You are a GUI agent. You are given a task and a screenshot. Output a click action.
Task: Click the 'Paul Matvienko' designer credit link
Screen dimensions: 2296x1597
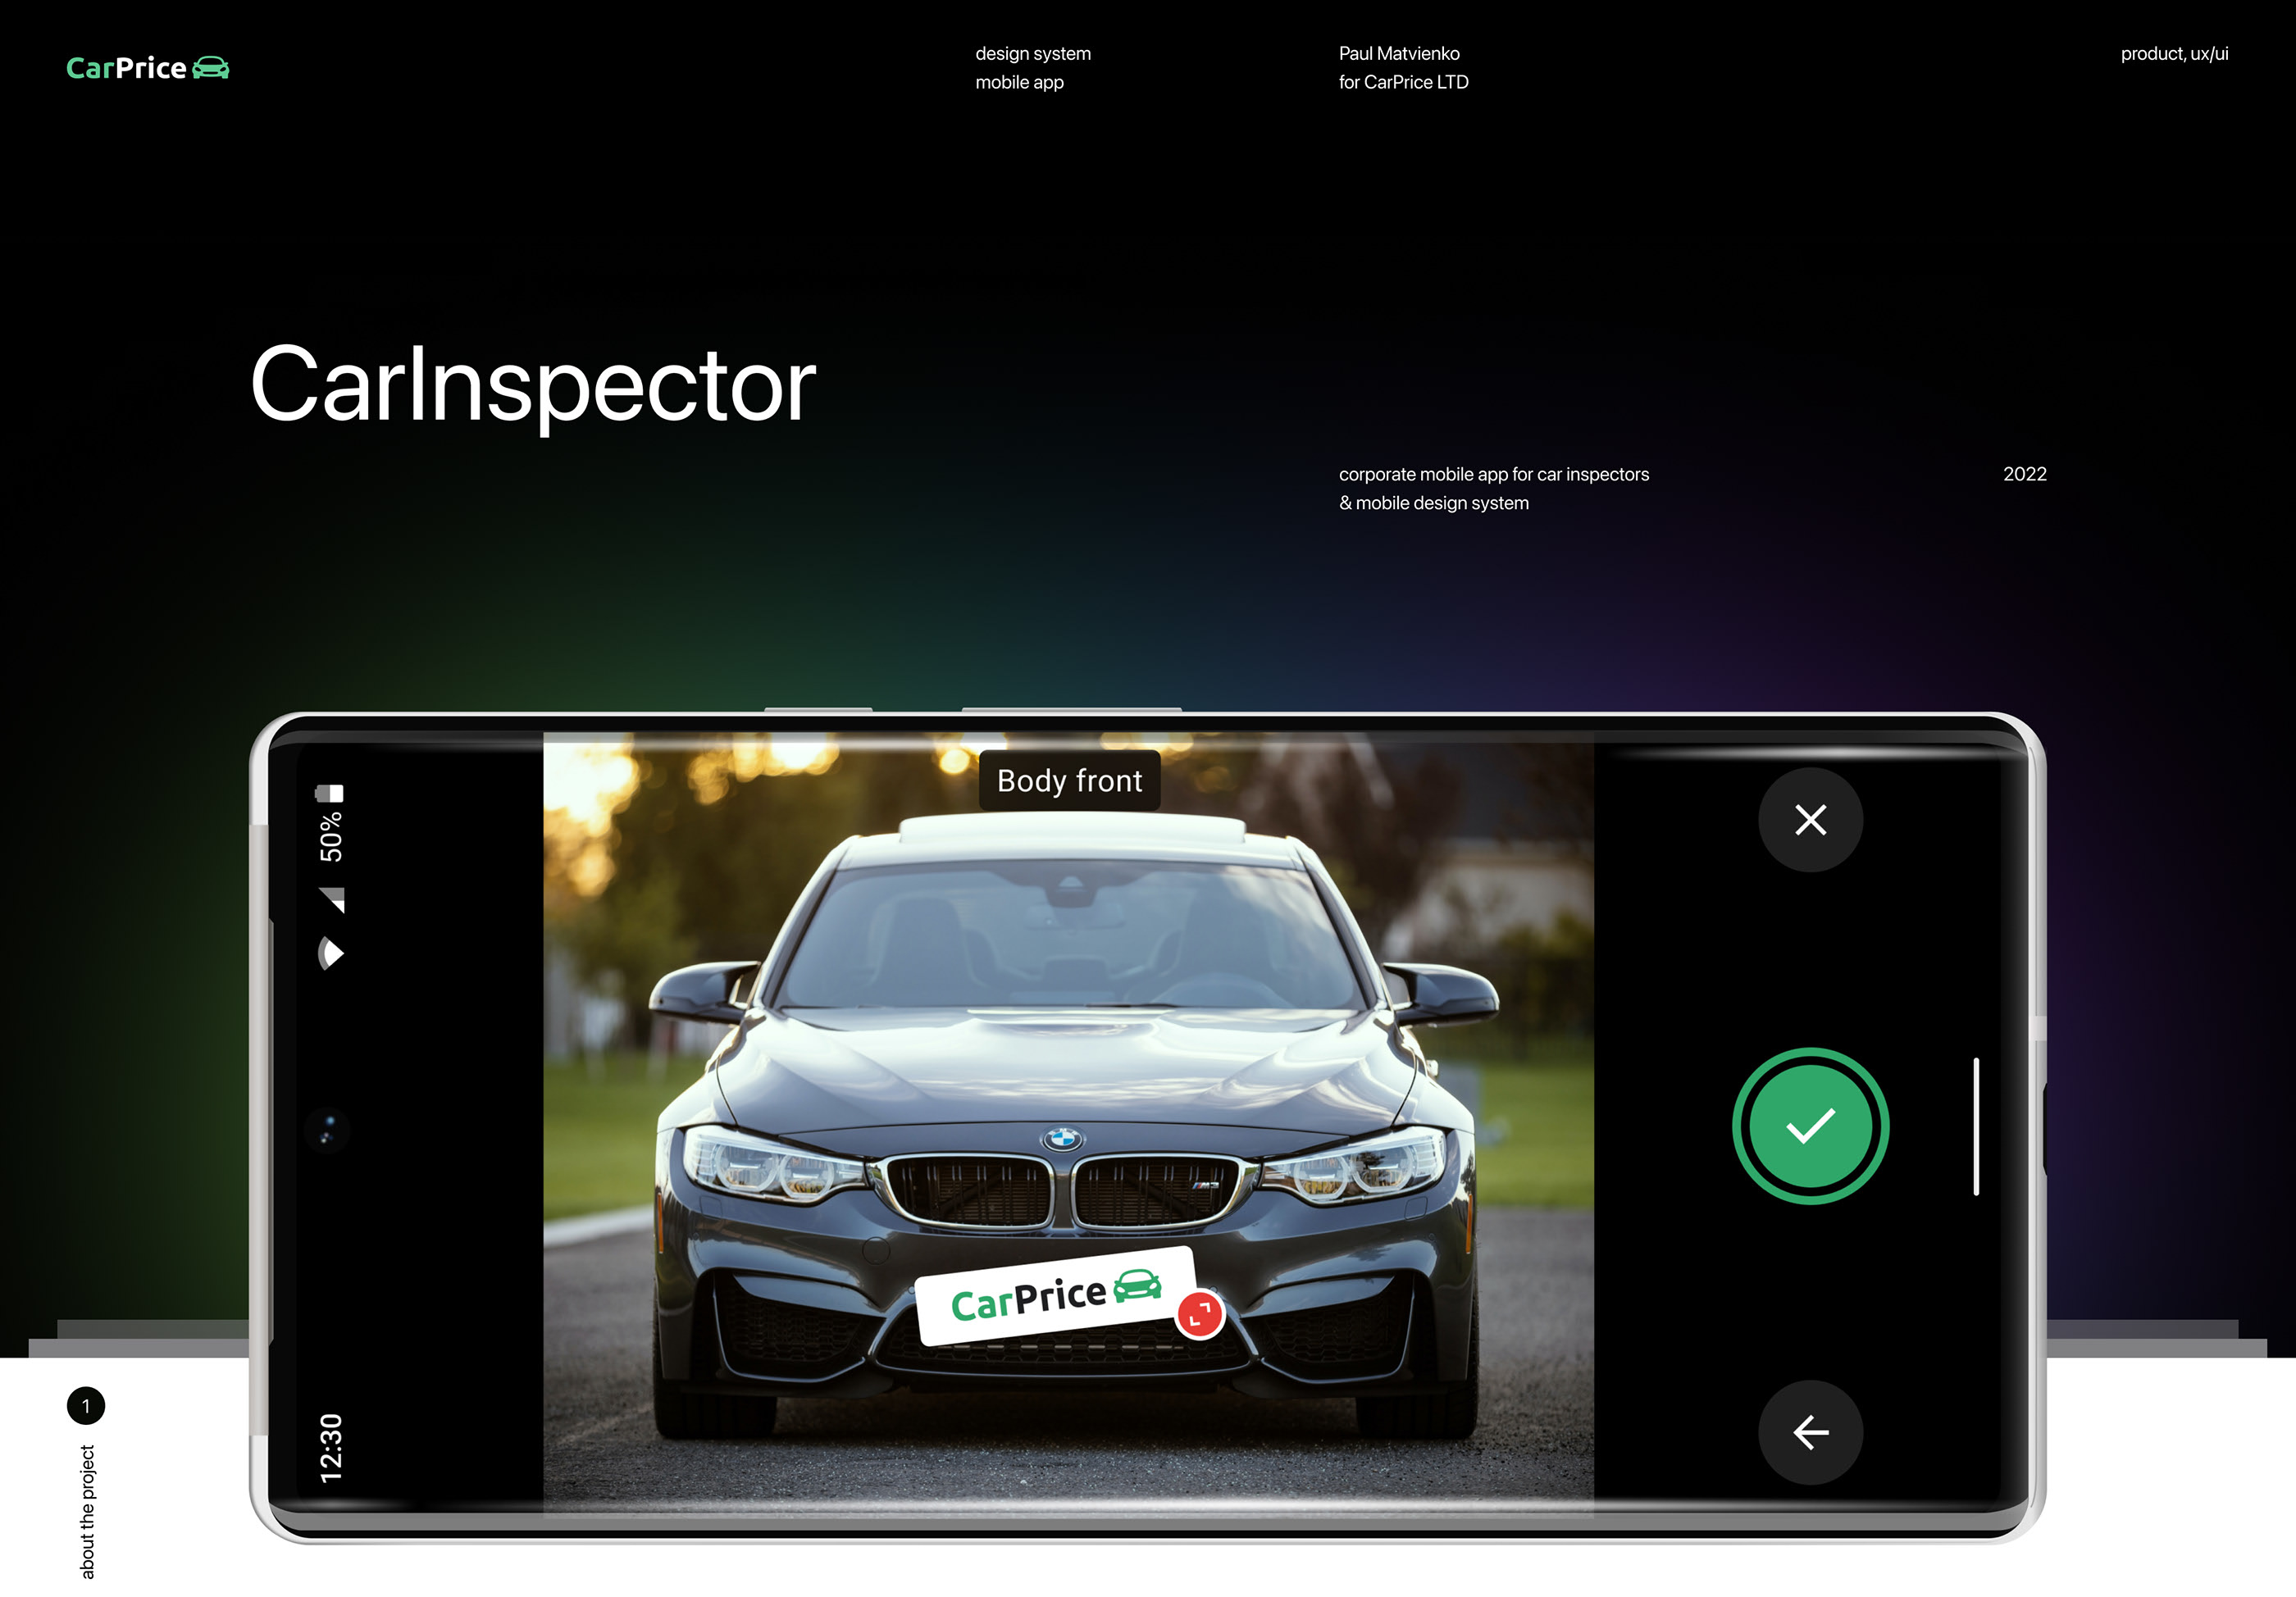pos(1397,54)
